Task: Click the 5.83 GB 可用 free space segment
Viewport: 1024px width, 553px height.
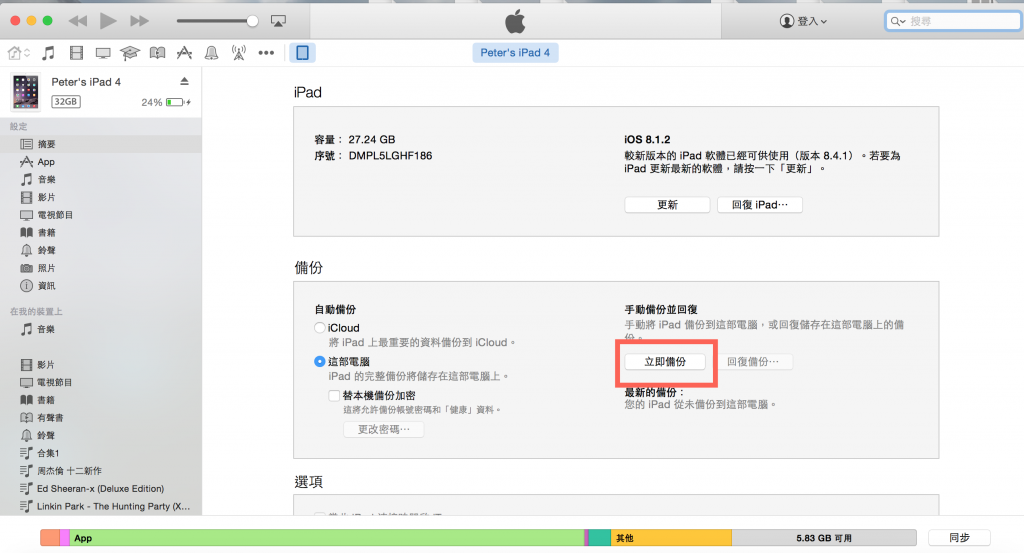Action: tap(824, 538)
